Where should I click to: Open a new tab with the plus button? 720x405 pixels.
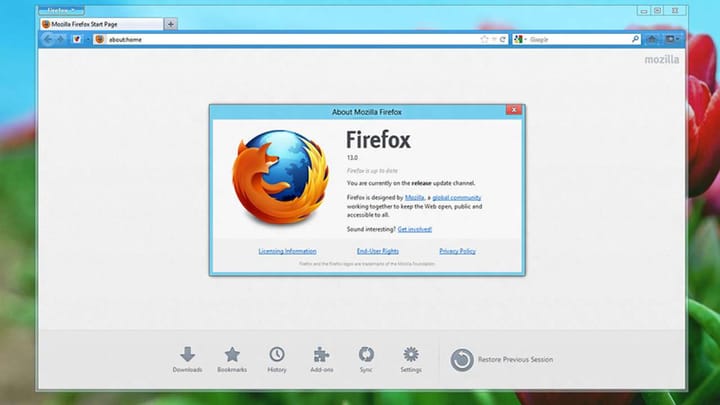(170, 24)
